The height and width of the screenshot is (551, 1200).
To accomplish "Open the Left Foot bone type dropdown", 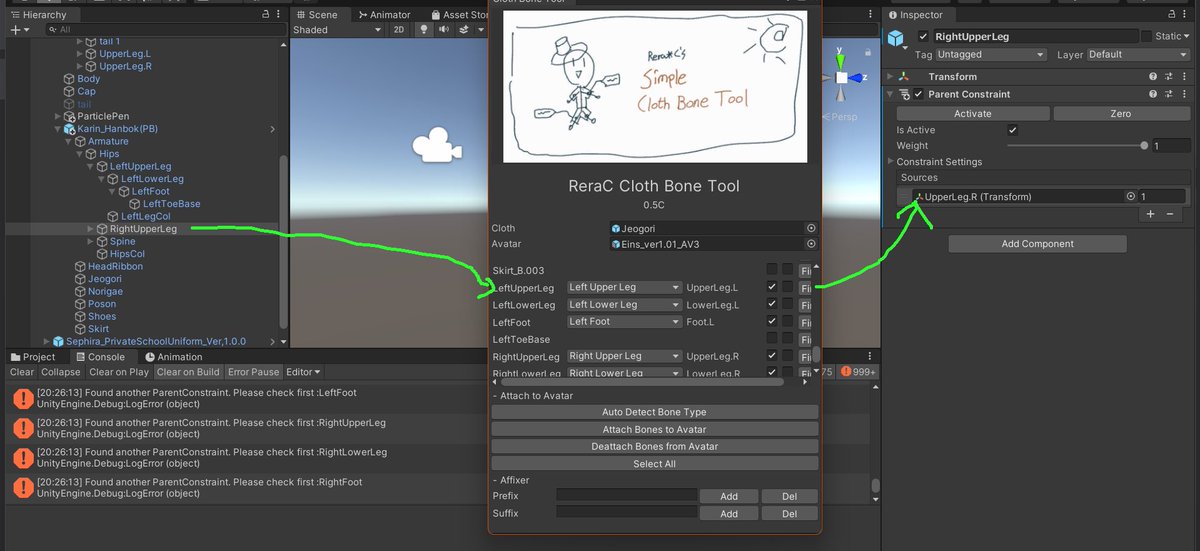I will 624,322.
